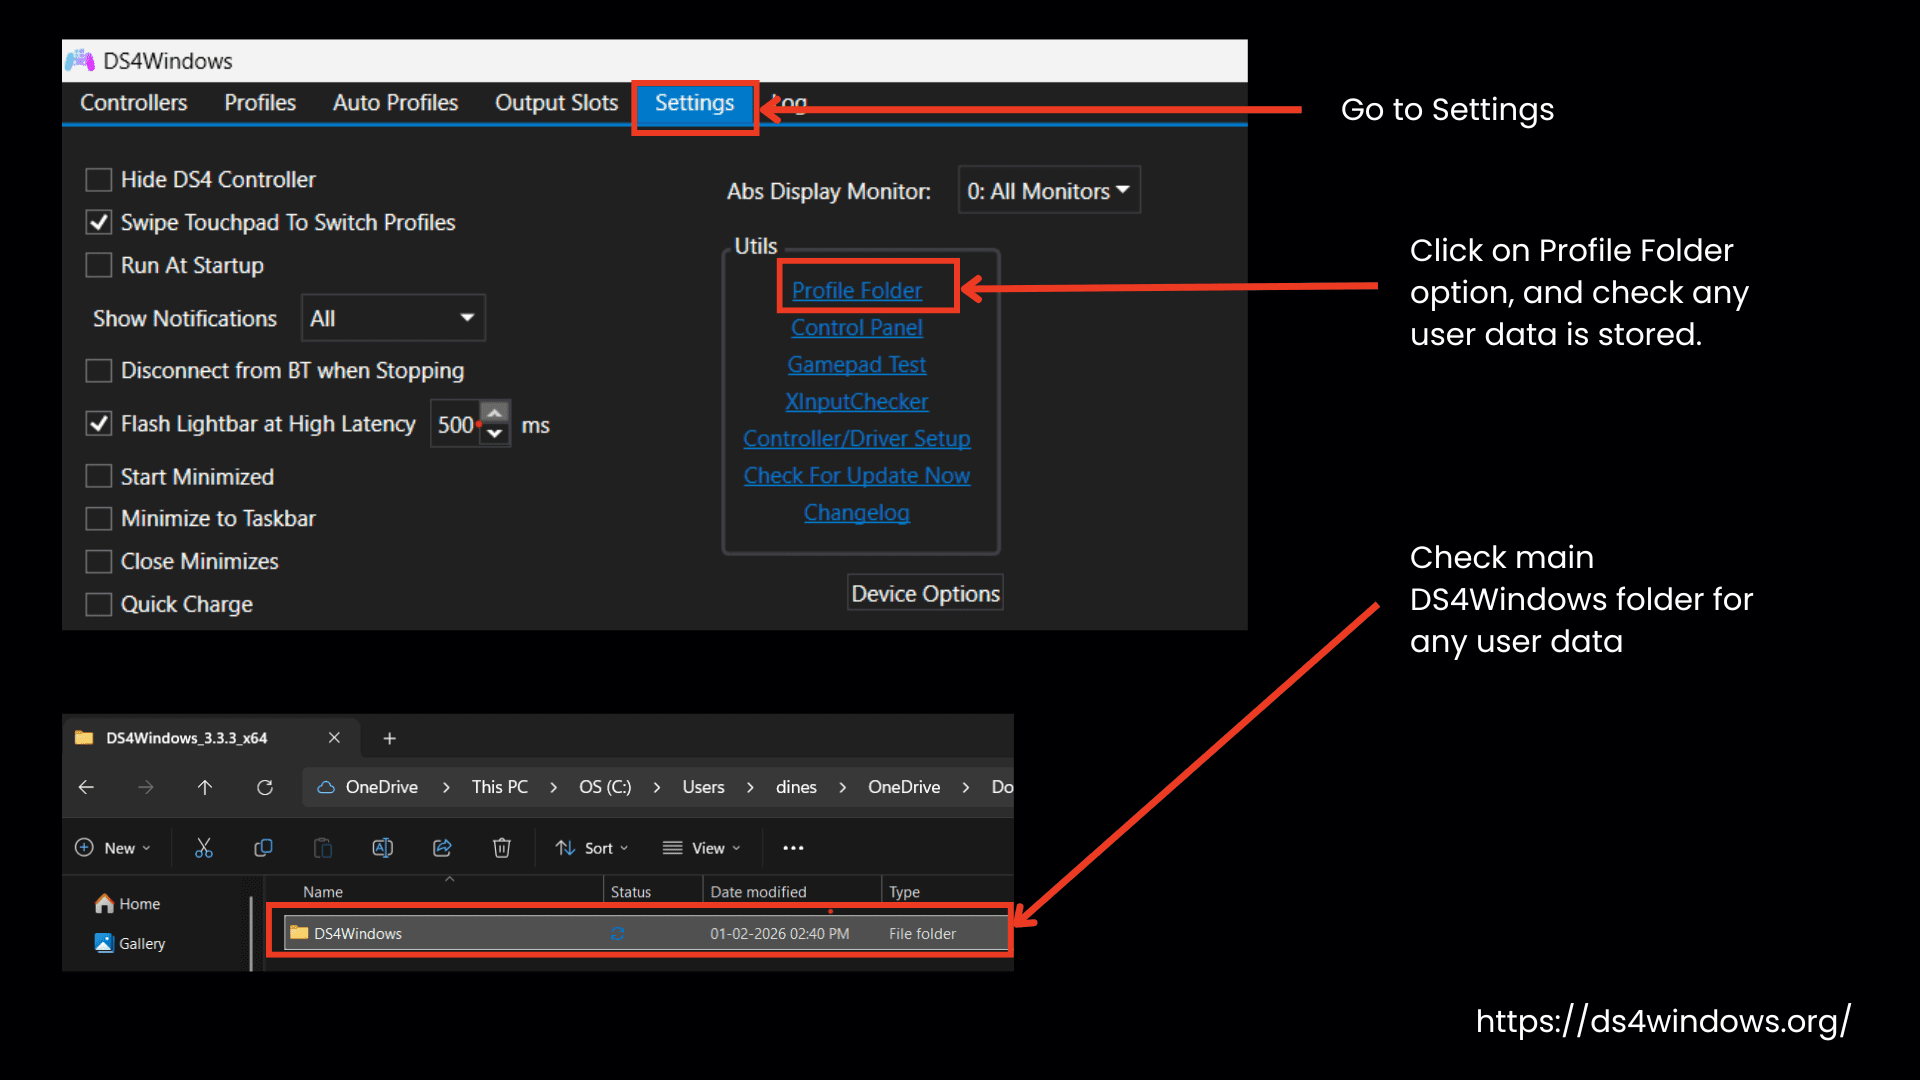Enable Start Minimized option
Screen dimensions: 1920x1080
98,476
